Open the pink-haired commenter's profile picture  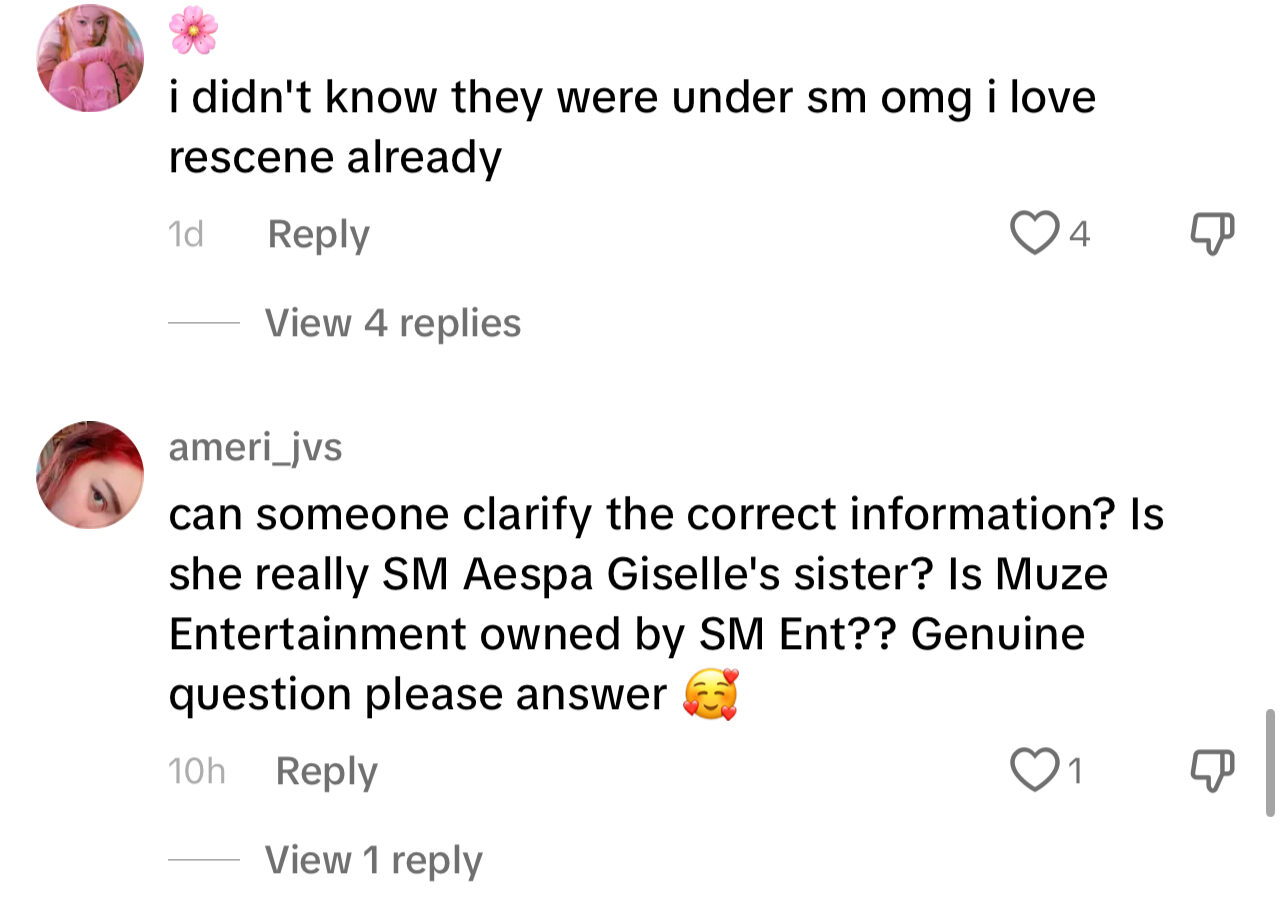(90, 58)
